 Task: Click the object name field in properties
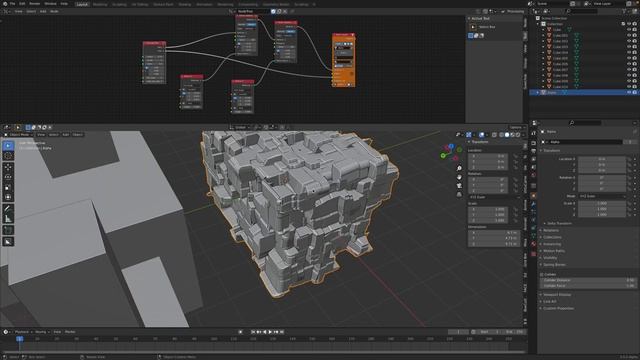[x=586, y=142]
